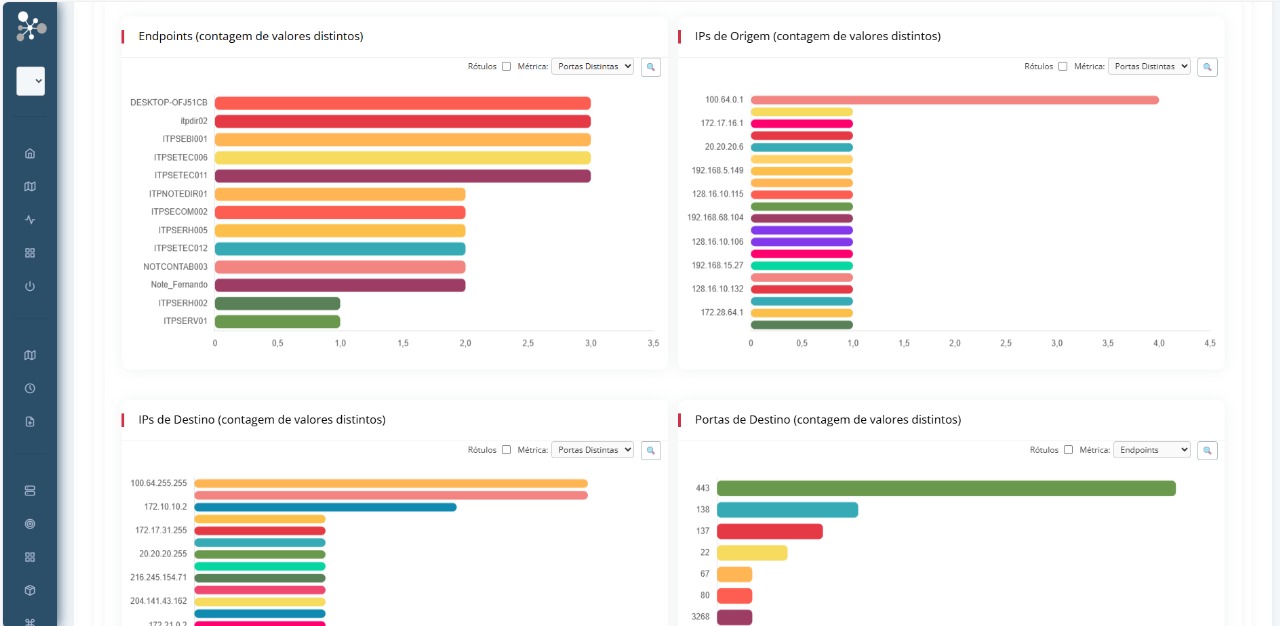Click the DESKTOP-OFJ51CB bar in Endpoints chart
This screenshot has width=1280, height=626.
(402, 103)
